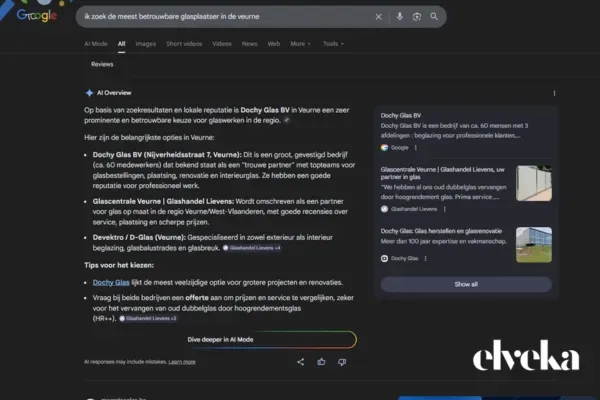Select the Reviews filter chip

pyautogui.click(x=102, y=64)
